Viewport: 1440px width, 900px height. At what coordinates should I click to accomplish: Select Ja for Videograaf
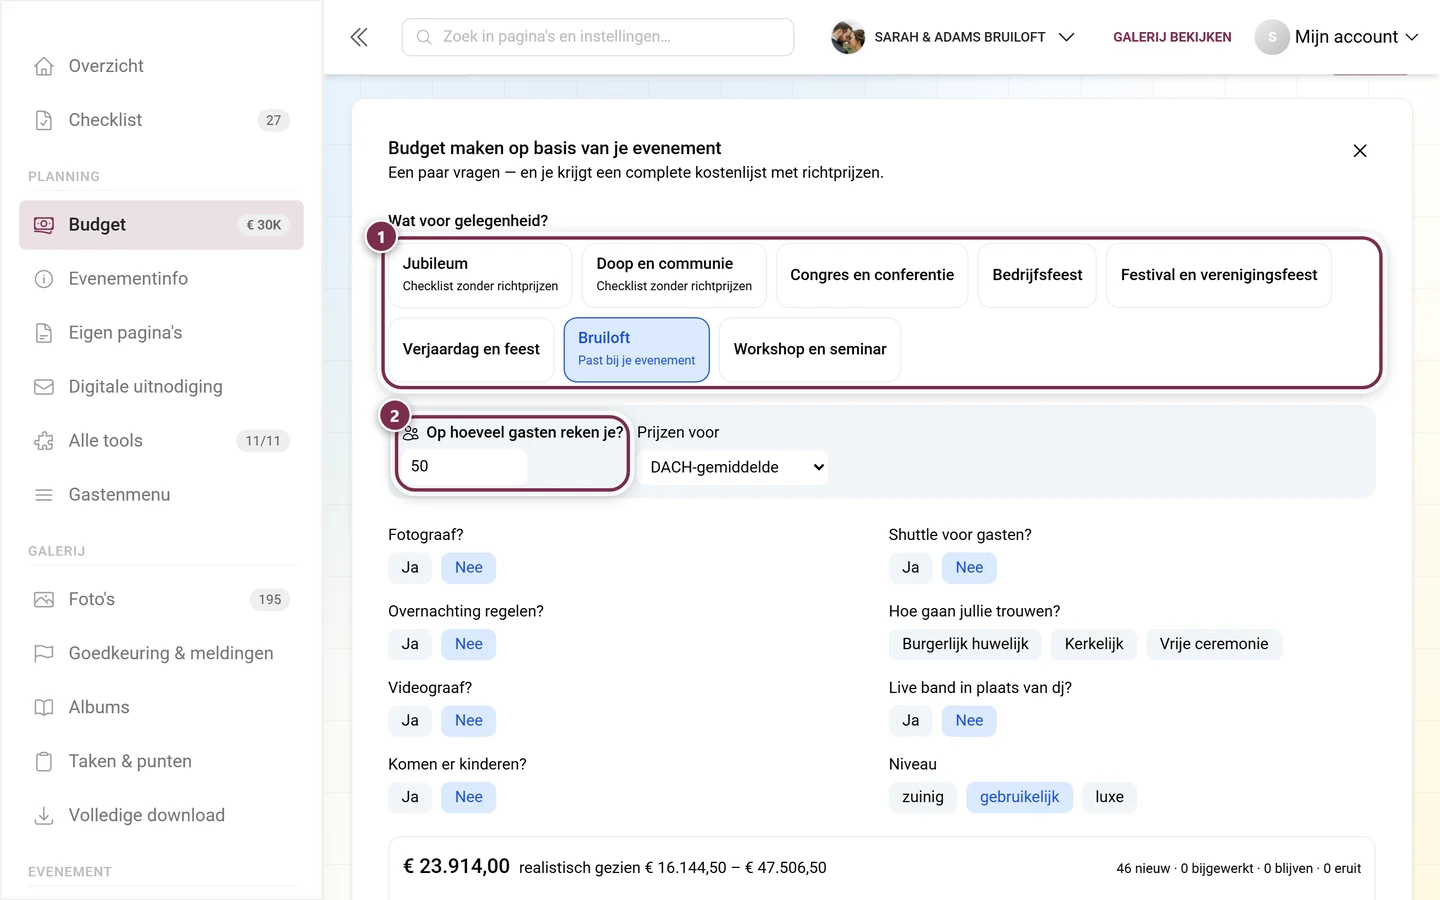click(x=410, y=721)
